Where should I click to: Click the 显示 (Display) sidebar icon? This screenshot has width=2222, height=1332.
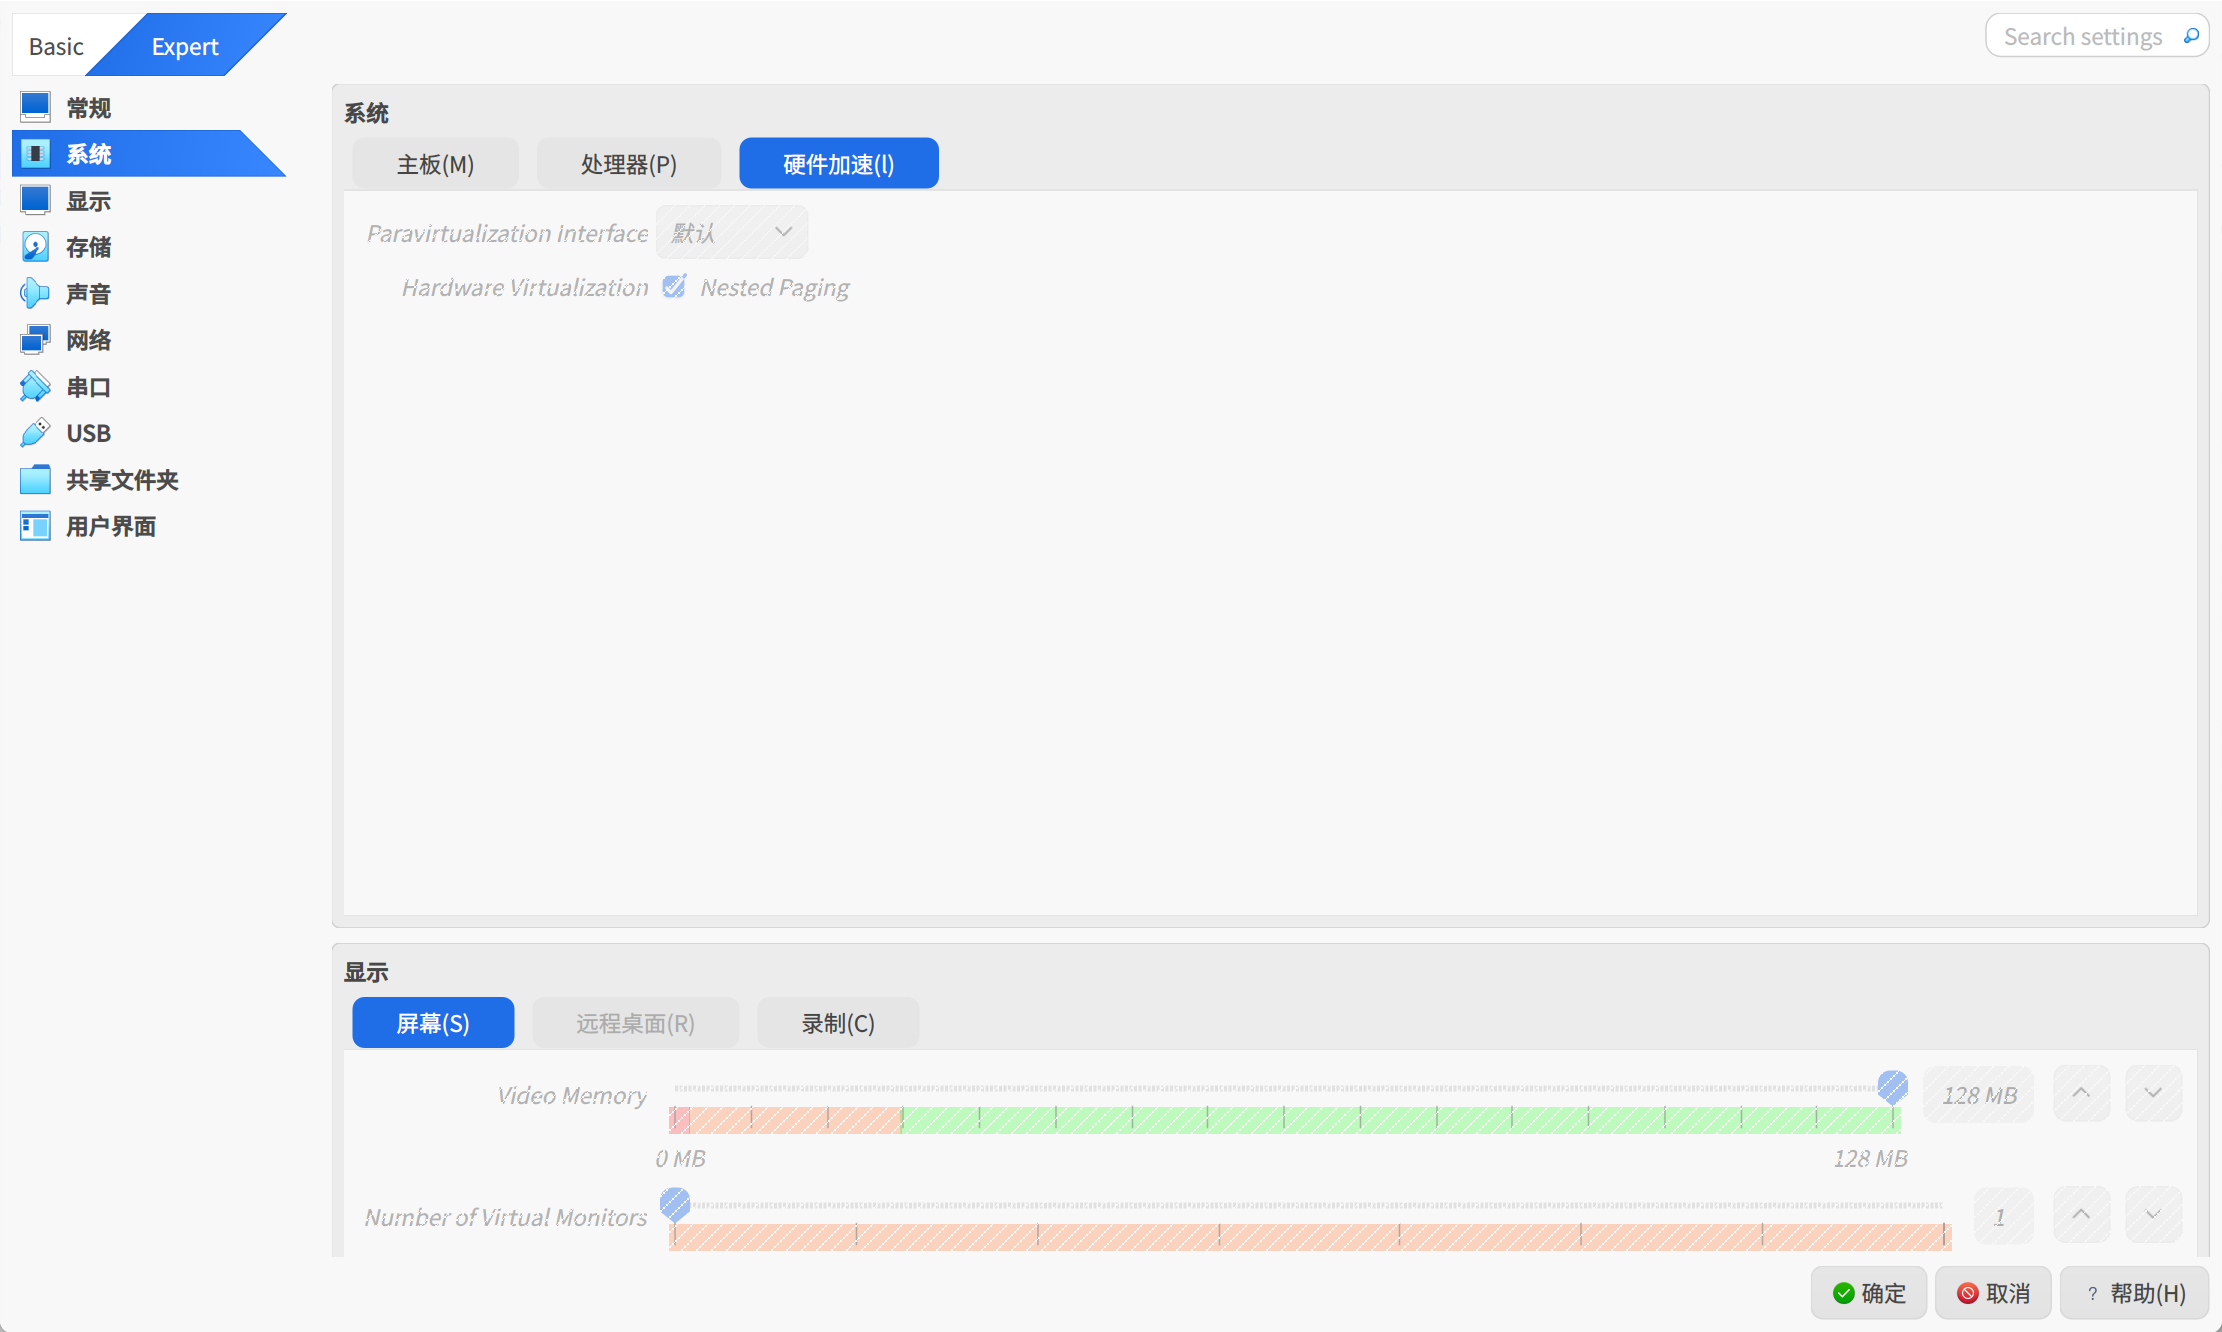[35, 200]
